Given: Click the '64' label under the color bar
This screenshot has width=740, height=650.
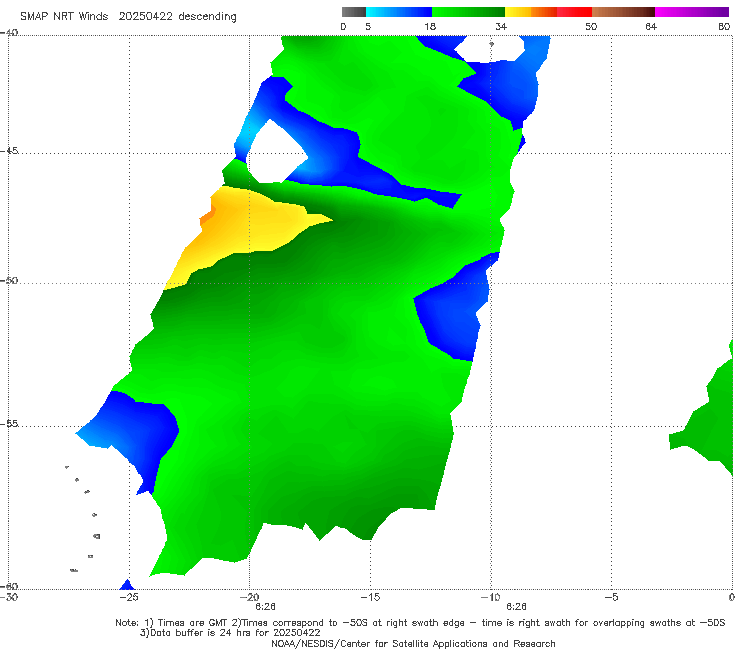Looking at the screenshot, I should click(x=651, y=26).
